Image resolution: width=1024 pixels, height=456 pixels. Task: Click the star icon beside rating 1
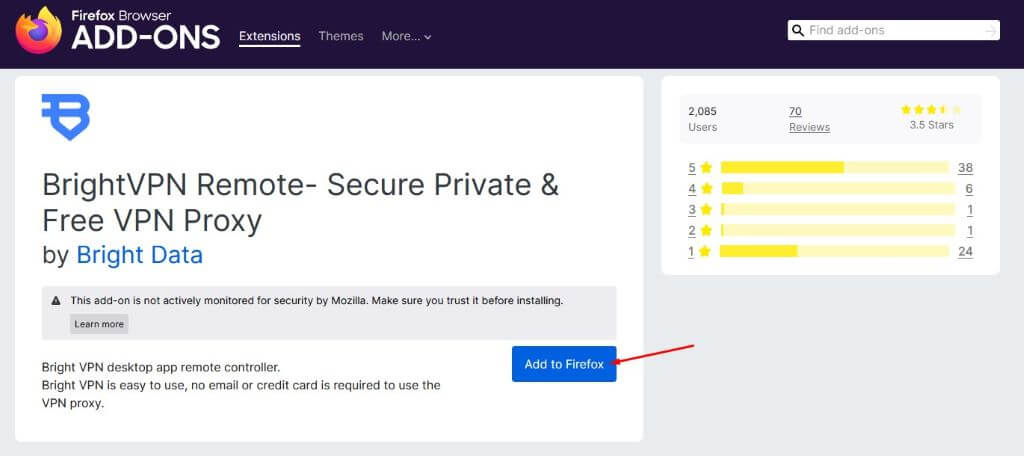(706, 252)
